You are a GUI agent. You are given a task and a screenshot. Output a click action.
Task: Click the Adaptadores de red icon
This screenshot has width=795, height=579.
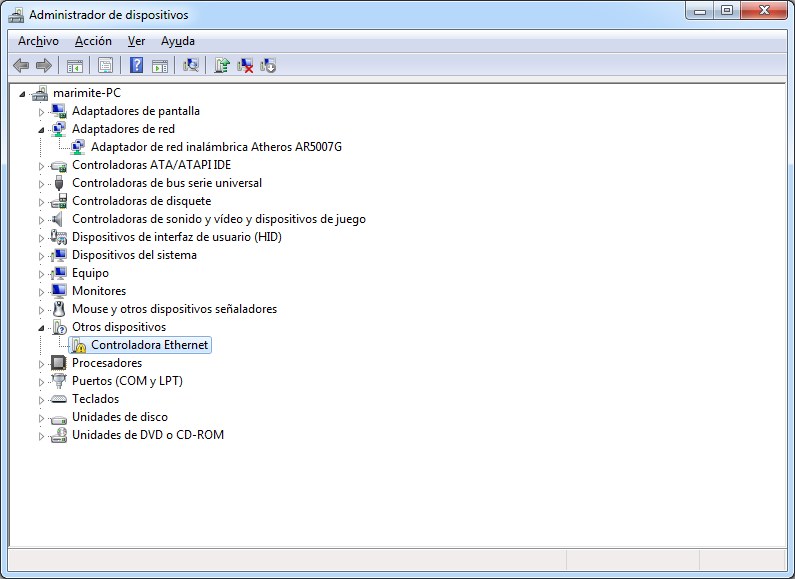point(59,129)
